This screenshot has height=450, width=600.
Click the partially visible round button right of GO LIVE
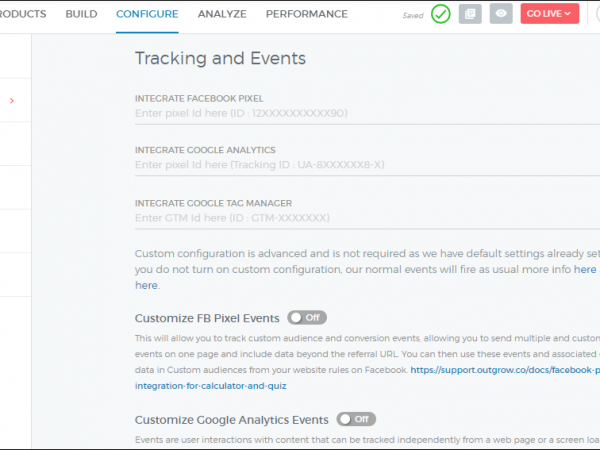(x=596, y=14)
